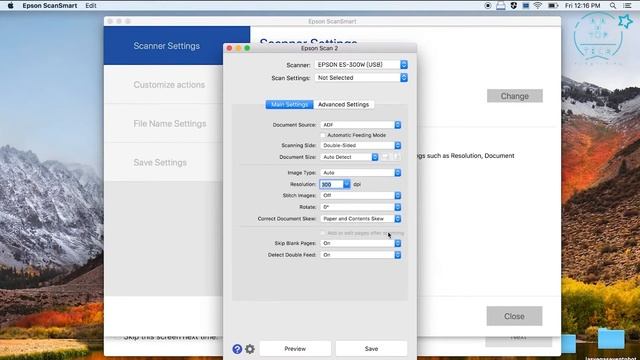Minimize the Epson Scan 2 window
640x360 pixels.
pyautogui.click(x=238, y=48)
